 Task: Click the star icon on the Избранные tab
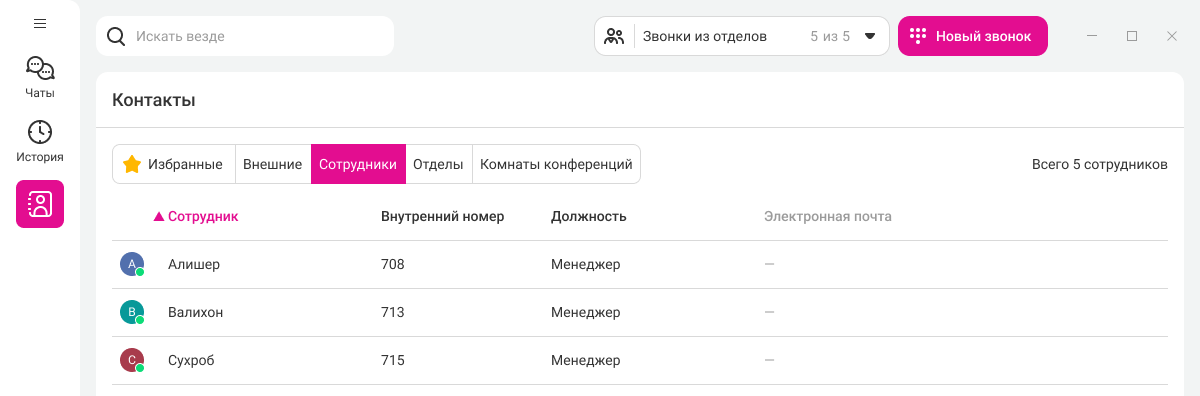132,164
